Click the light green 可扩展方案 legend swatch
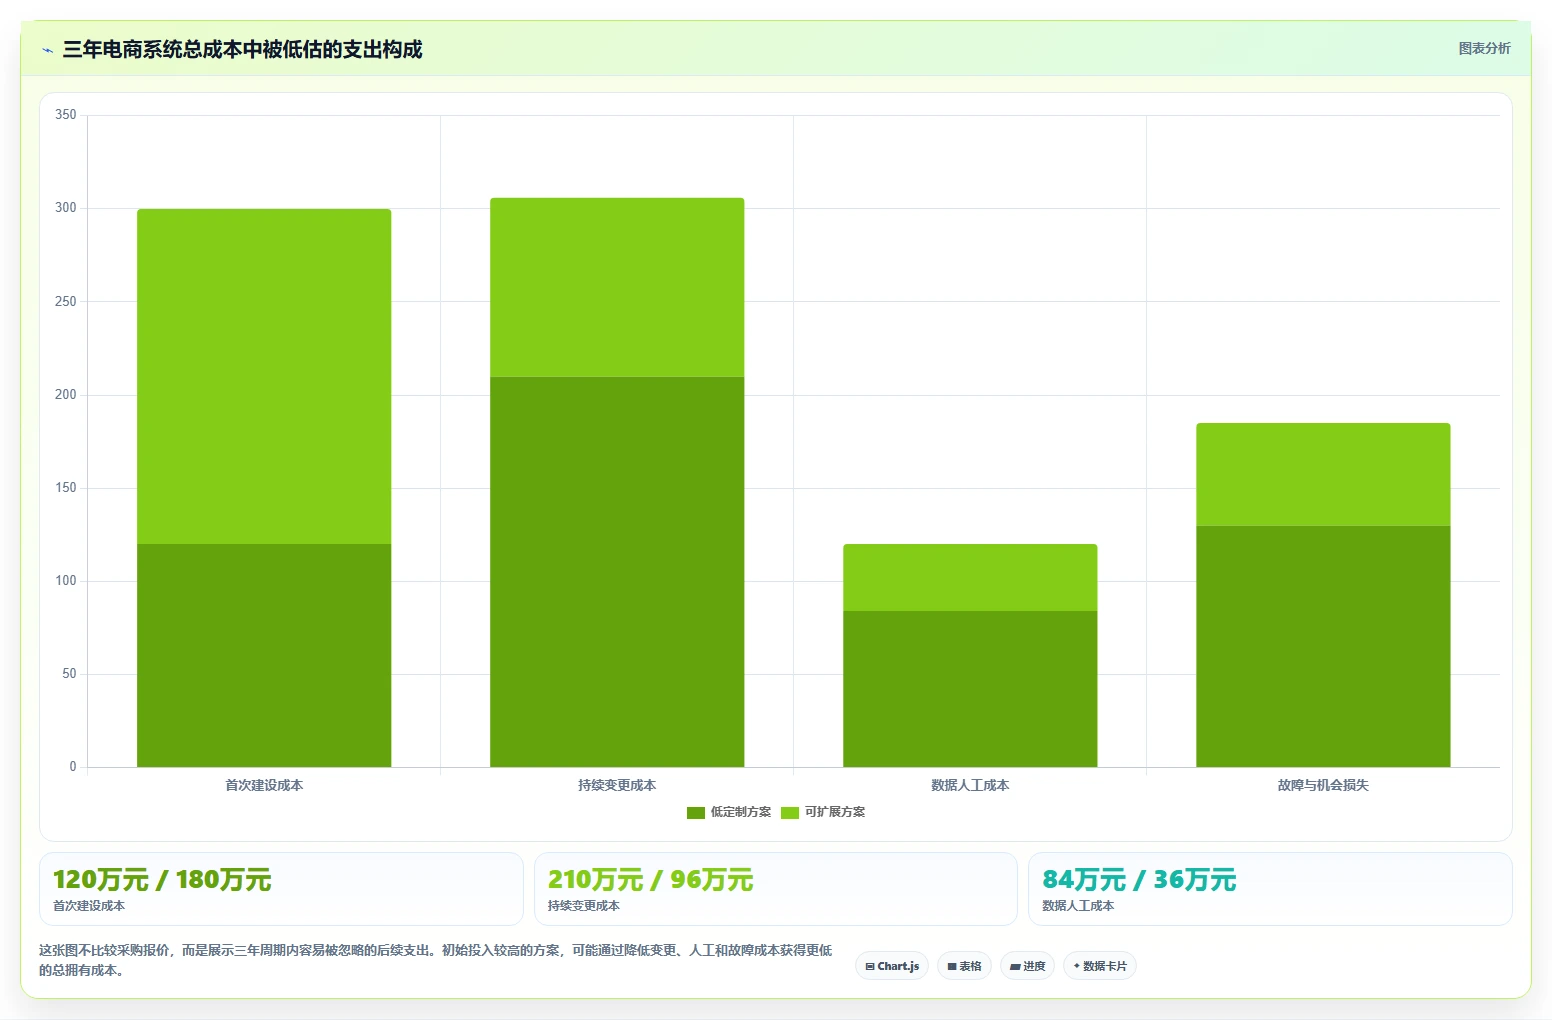This screenshot has height=1020, width=1552. [790, 813]
